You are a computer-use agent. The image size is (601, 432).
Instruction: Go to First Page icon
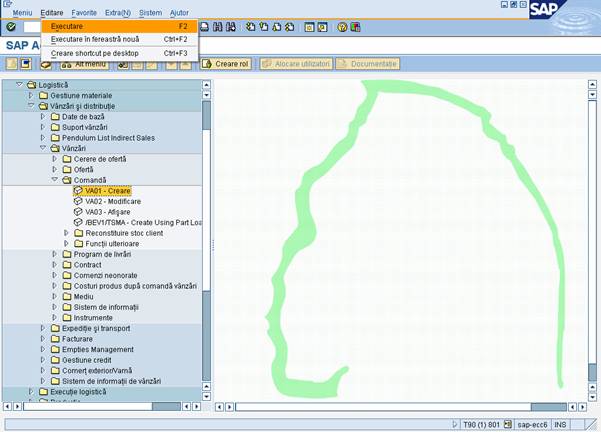(251, 27)
